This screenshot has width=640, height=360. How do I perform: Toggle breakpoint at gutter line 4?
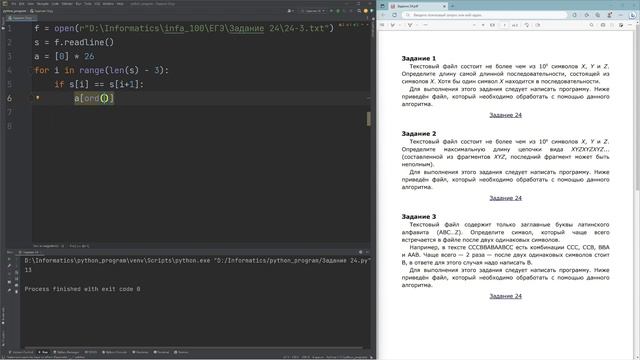click(9, 70)
